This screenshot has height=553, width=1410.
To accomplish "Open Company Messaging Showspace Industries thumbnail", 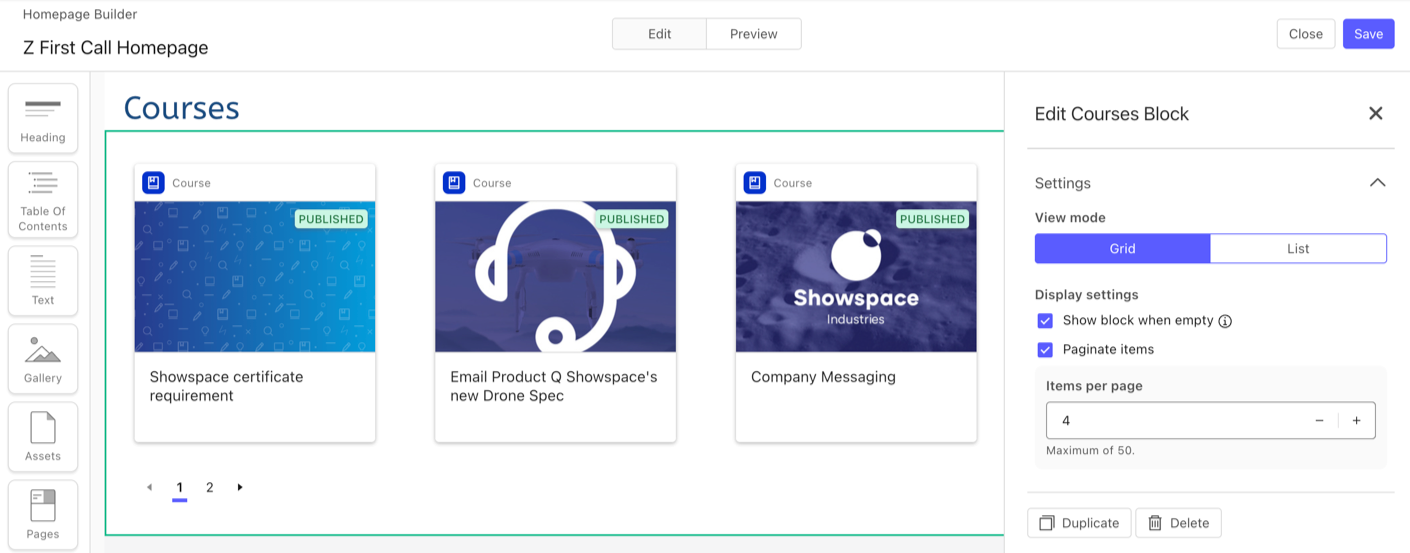I will point(856,277).
